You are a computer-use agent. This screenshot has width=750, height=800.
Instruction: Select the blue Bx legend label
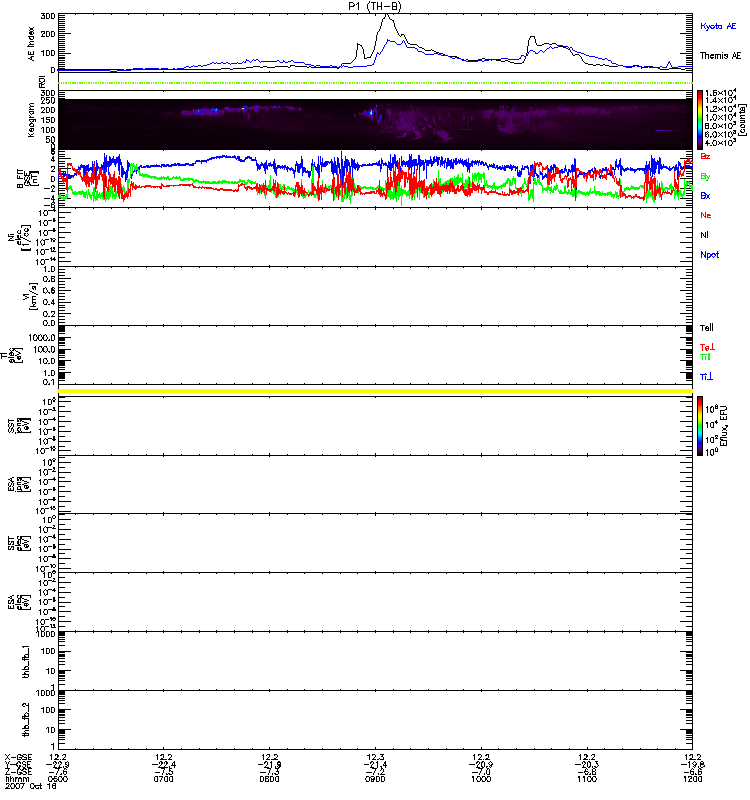[705, 196]
